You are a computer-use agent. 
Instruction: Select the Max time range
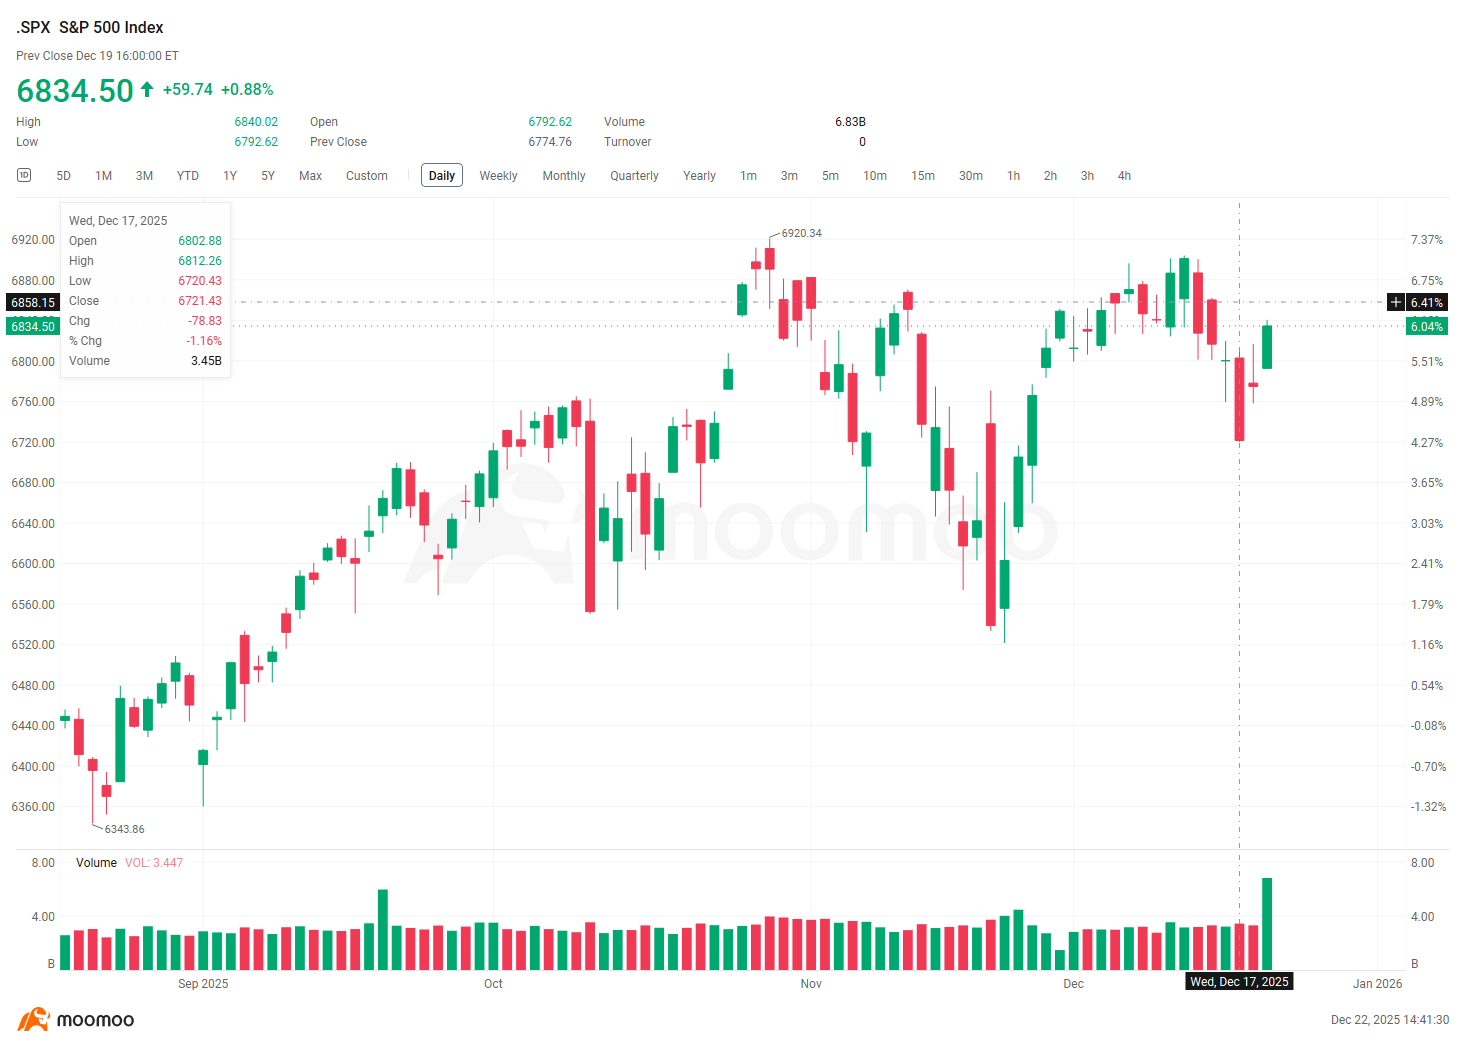310,176
